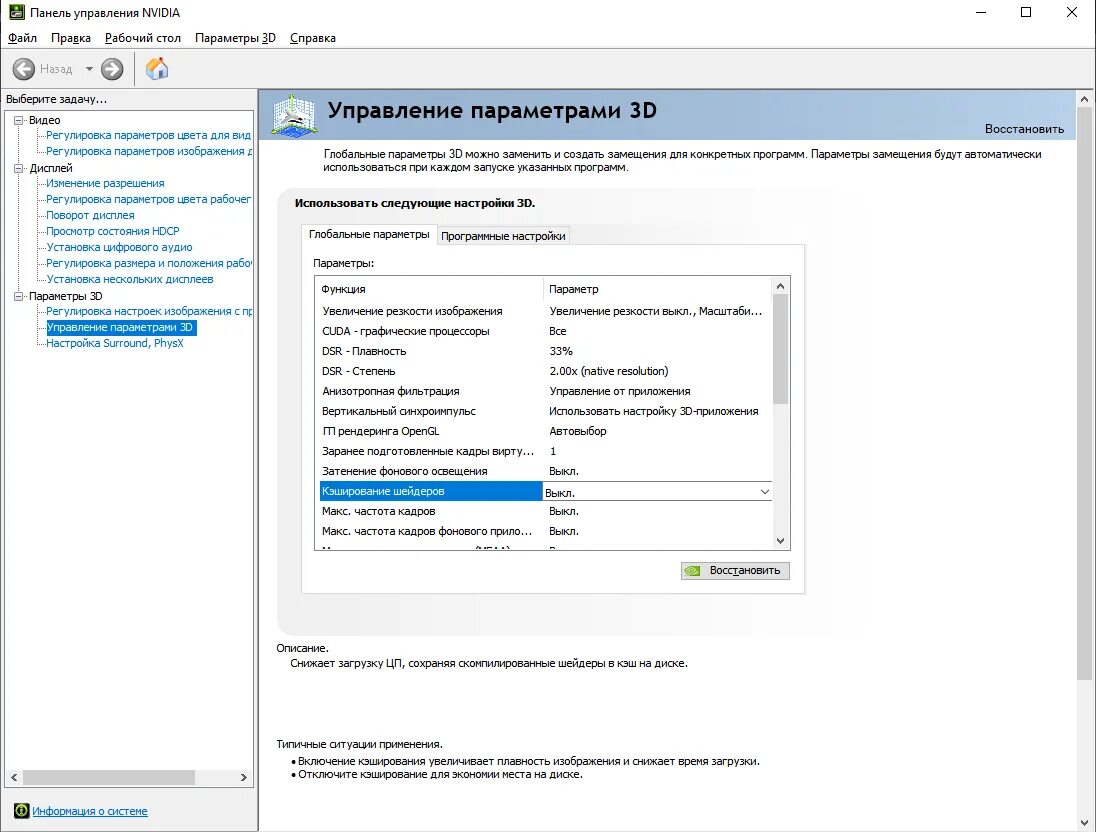Open the Кэширование шейдеров value dropdown
This screenshot has width=1096, height=832.
pyautogui.click(x=765, y=492)
